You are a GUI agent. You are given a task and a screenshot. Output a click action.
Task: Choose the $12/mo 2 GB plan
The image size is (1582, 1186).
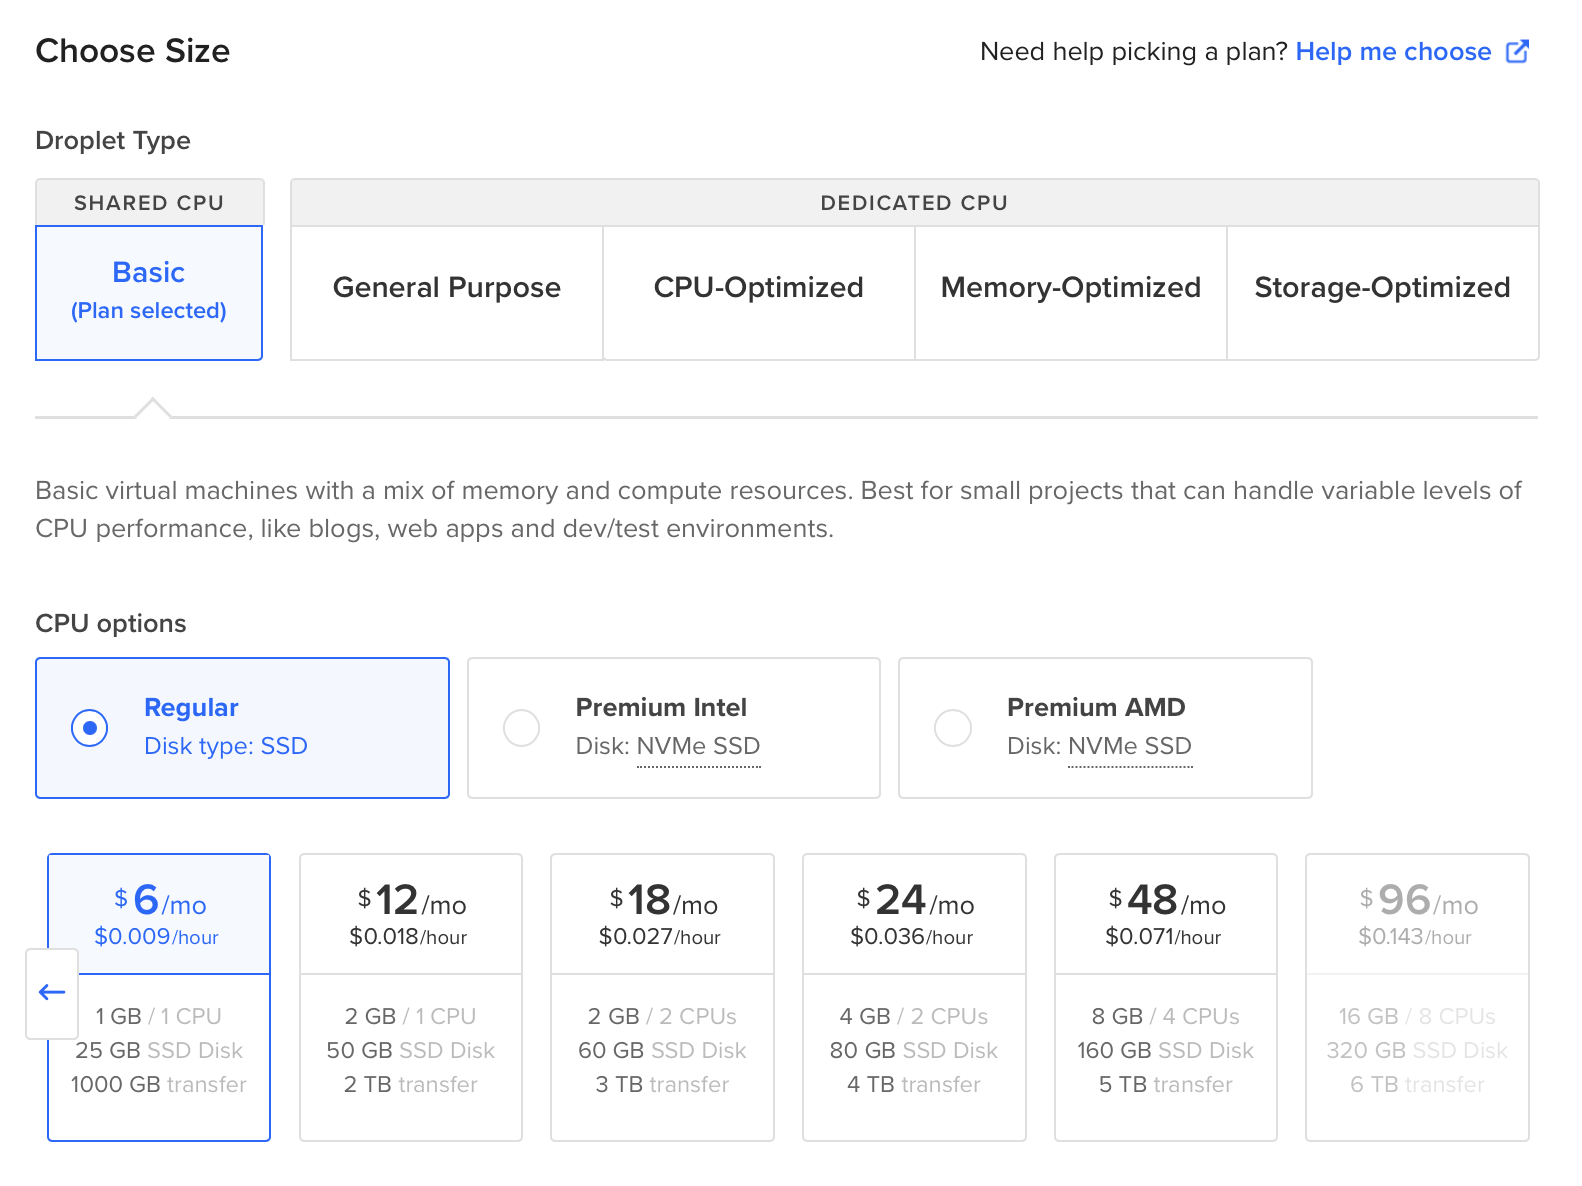click(411, 996)
